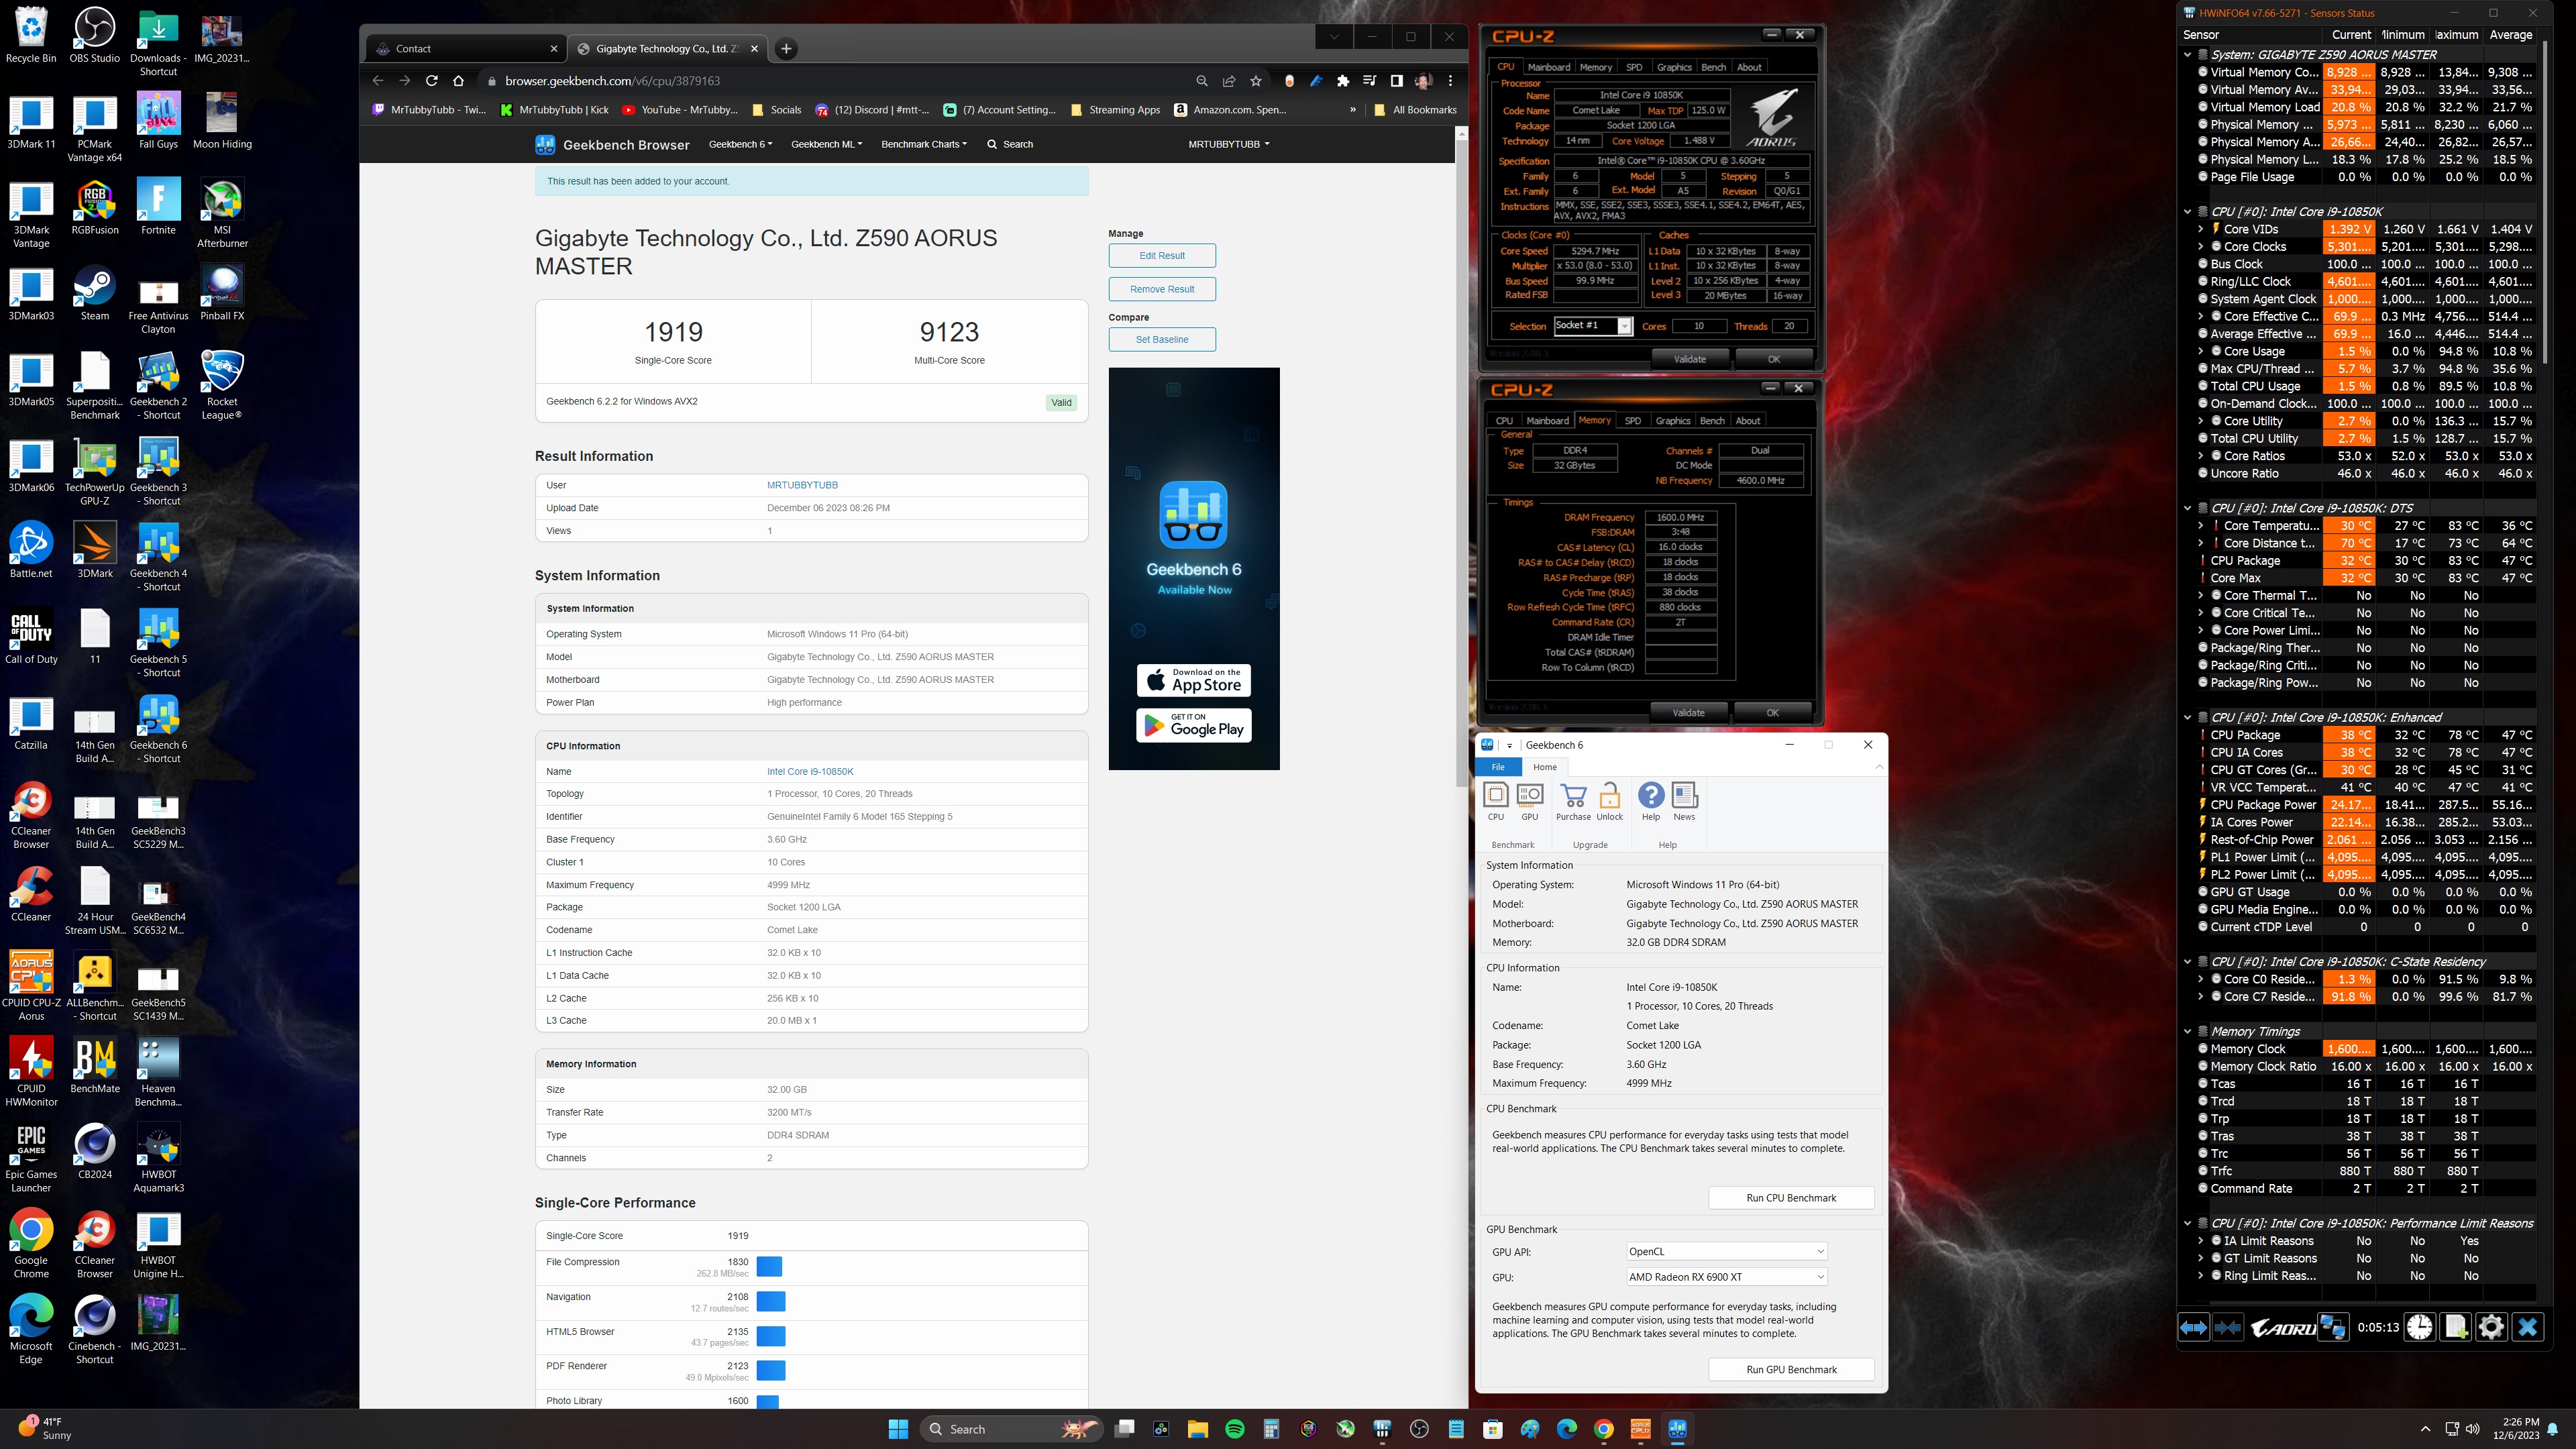The image size is (2576, 1449).
Task: Expand the Core VIDs sensor row
Action: click(2200, 229)
